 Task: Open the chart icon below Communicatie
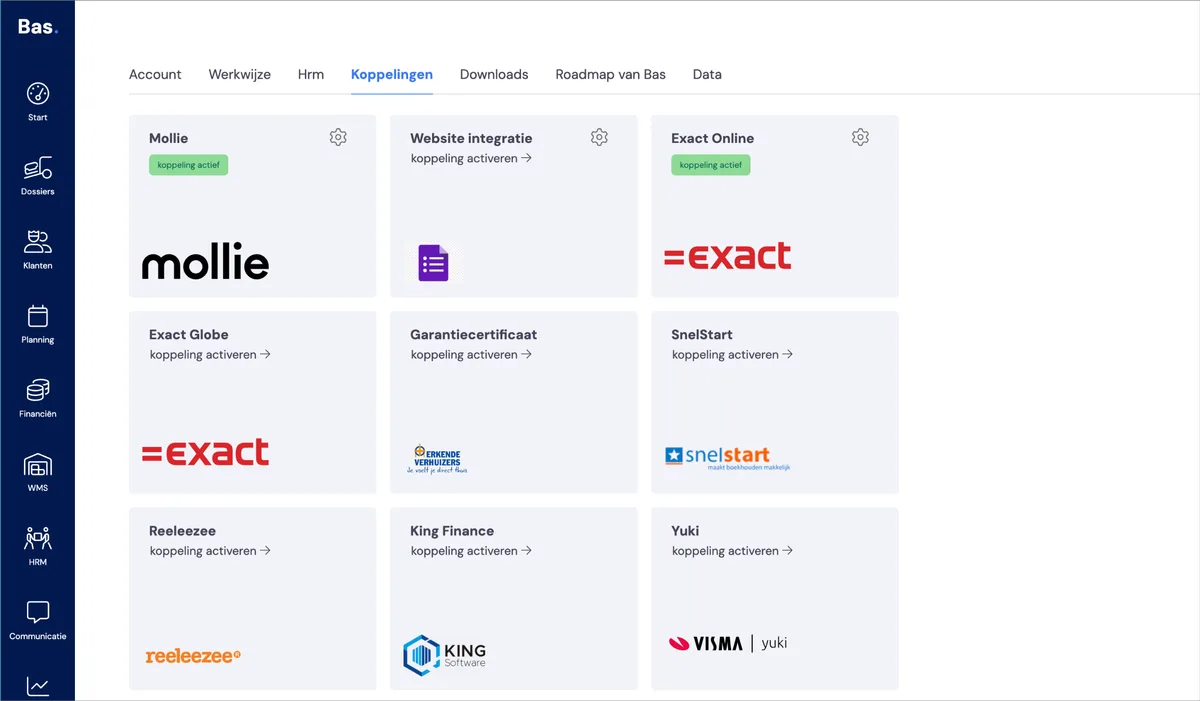tap(37, 686)
